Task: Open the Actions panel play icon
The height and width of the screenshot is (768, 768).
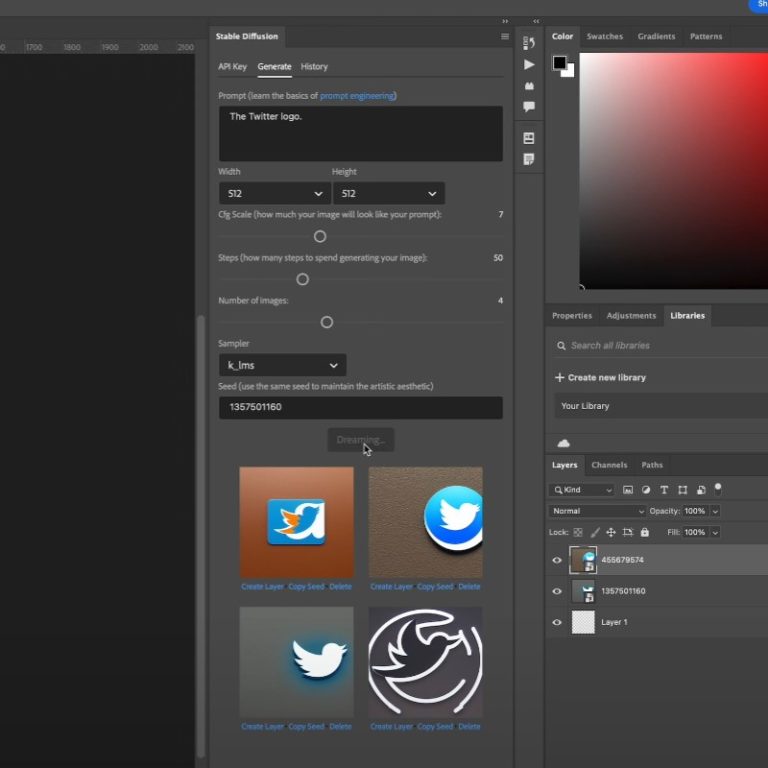Action: coord(529,64)
